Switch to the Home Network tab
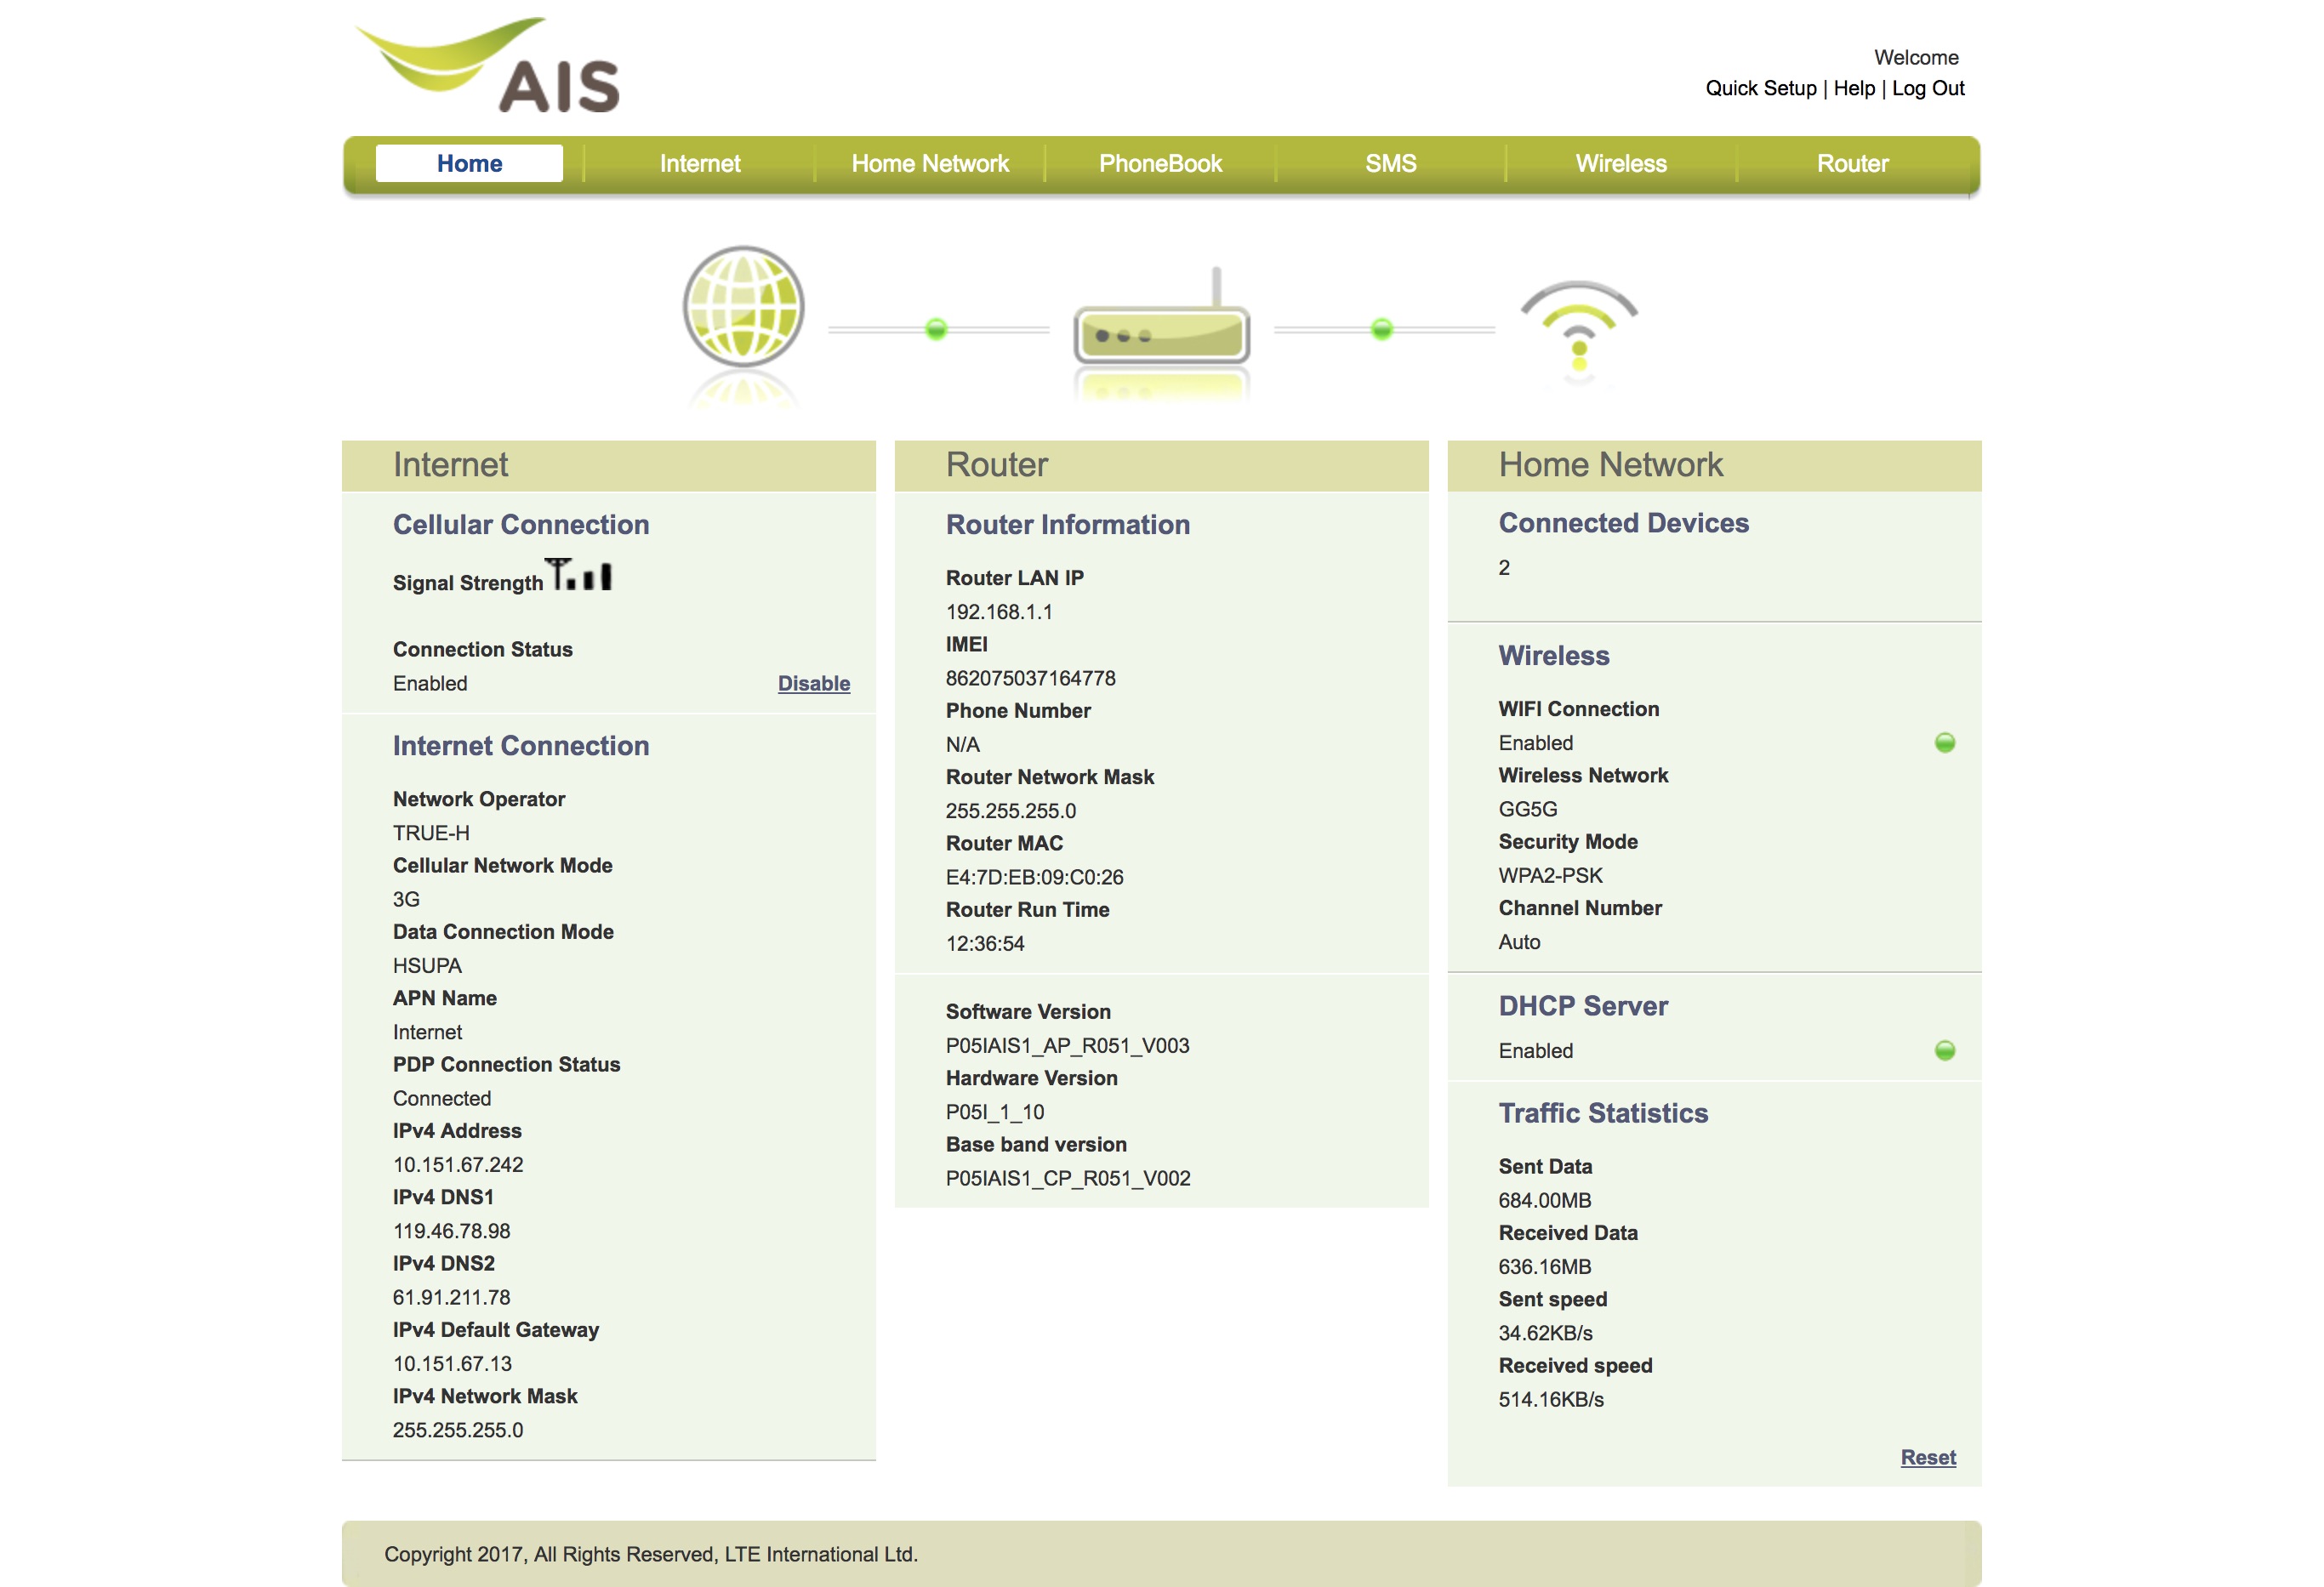 point(930,163)
